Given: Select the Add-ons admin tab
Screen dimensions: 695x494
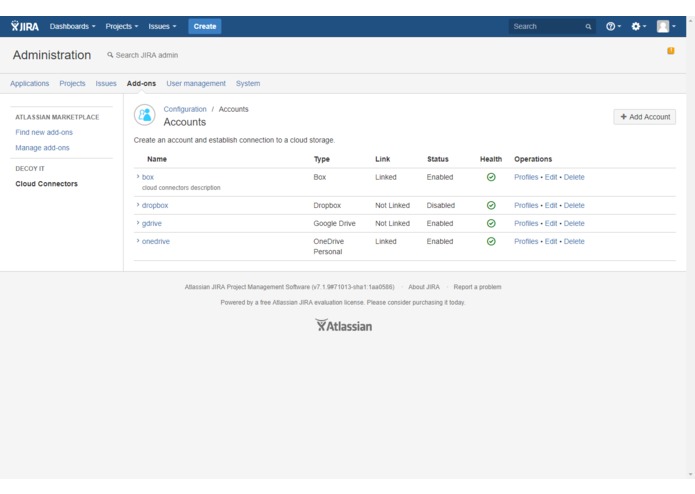Looking at the screenshot, I should (x=141, y=83).
